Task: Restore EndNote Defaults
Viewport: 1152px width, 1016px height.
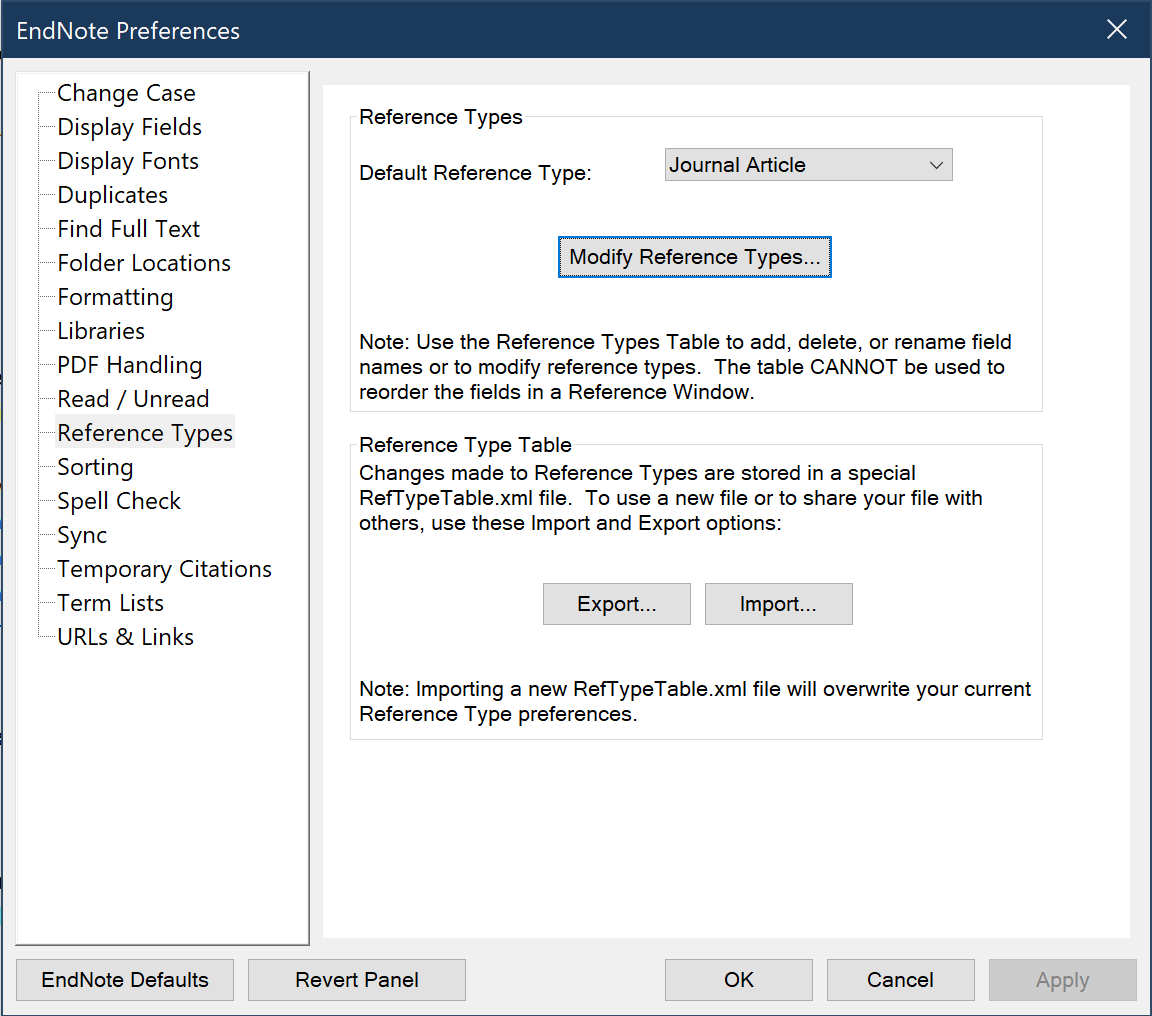Action: [x=125, y=979]
